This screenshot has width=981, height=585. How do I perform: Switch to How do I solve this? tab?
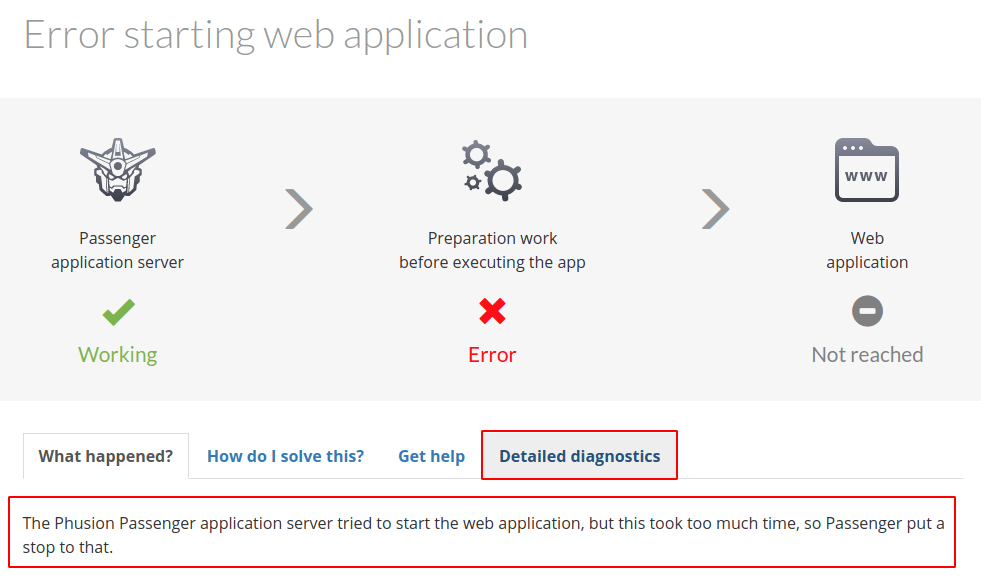tap(285, 456)
